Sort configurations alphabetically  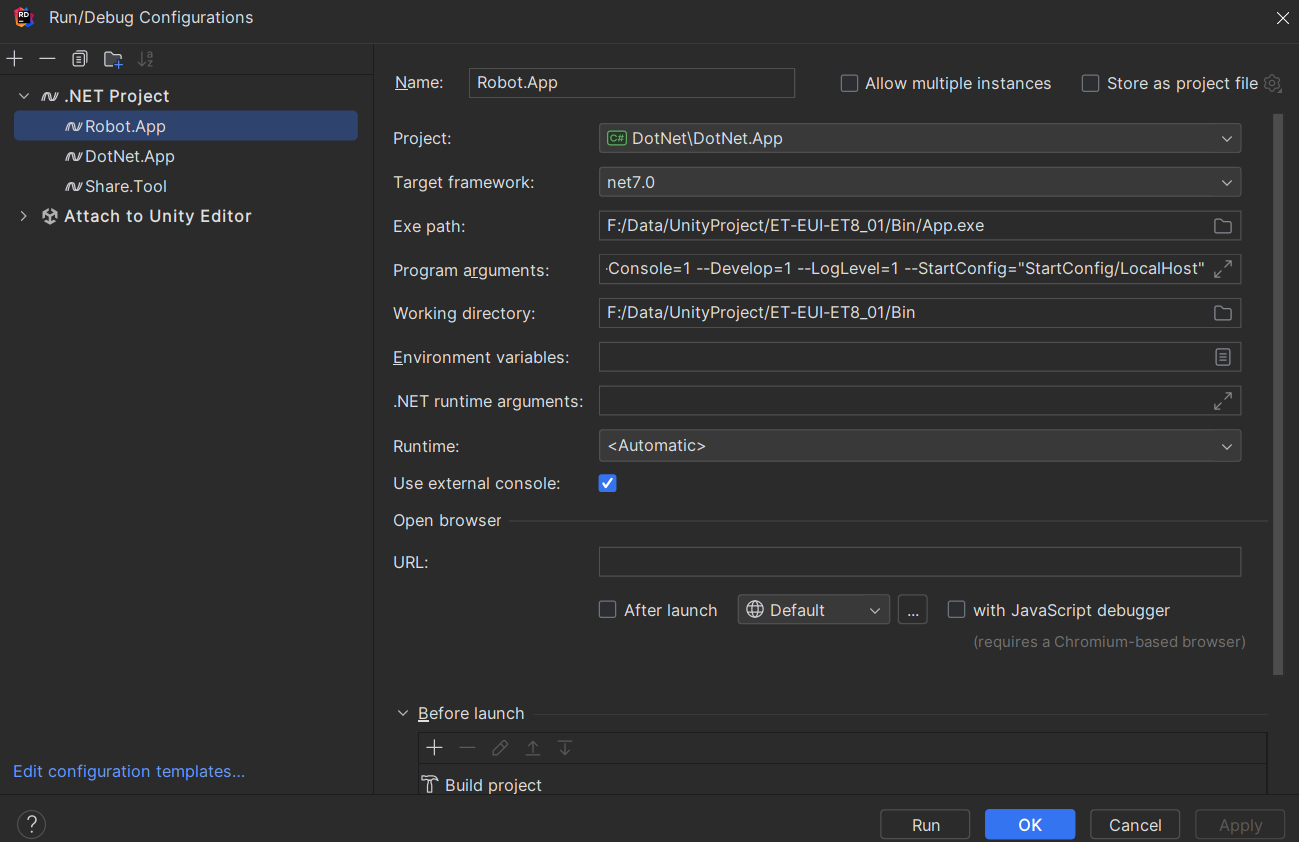pos(146,59)
